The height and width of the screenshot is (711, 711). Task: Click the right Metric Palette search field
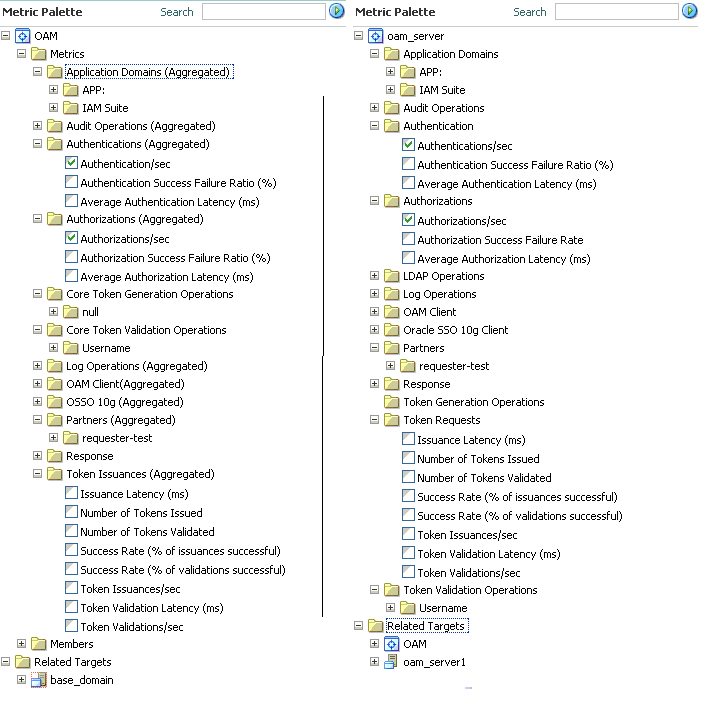616,12
